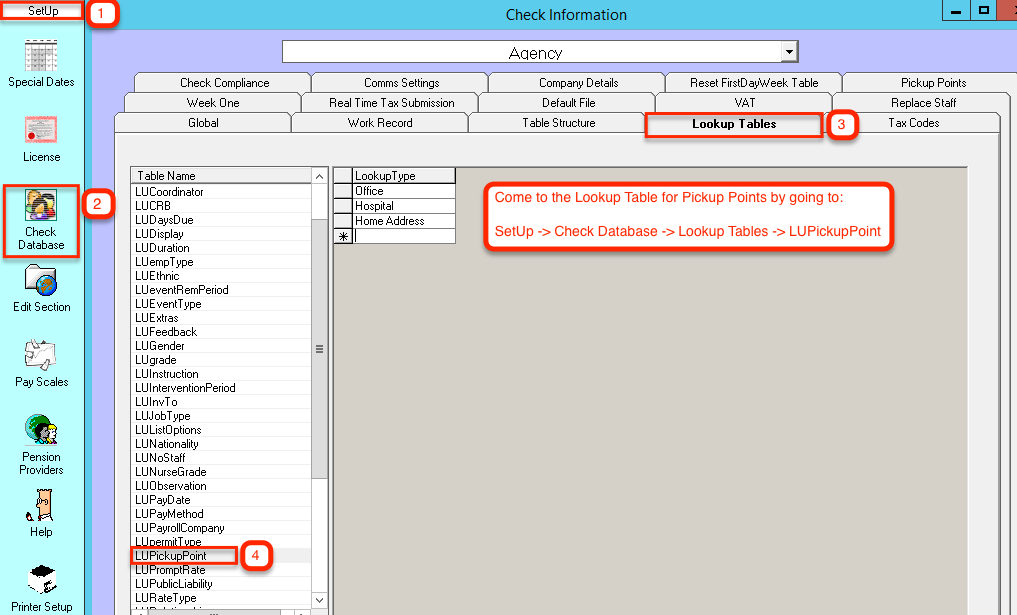Click the Help icon in sidebar
The width and height of the screenshot is (1017, 615).
[41, 506]
